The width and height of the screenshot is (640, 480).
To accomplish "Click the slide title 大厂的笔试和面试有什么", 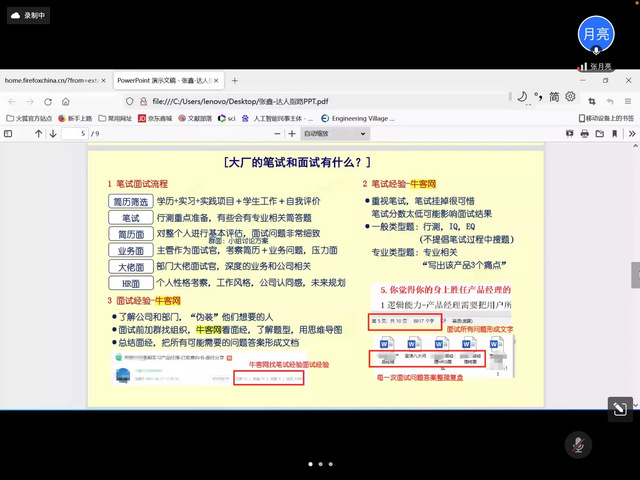I will point(297,162).
